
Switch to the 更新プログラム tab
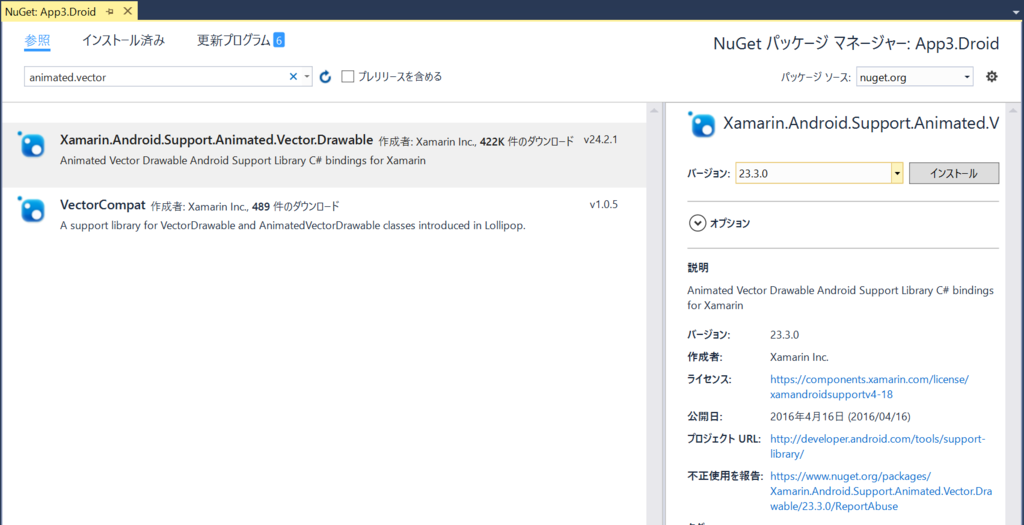(x=234, y=40)
